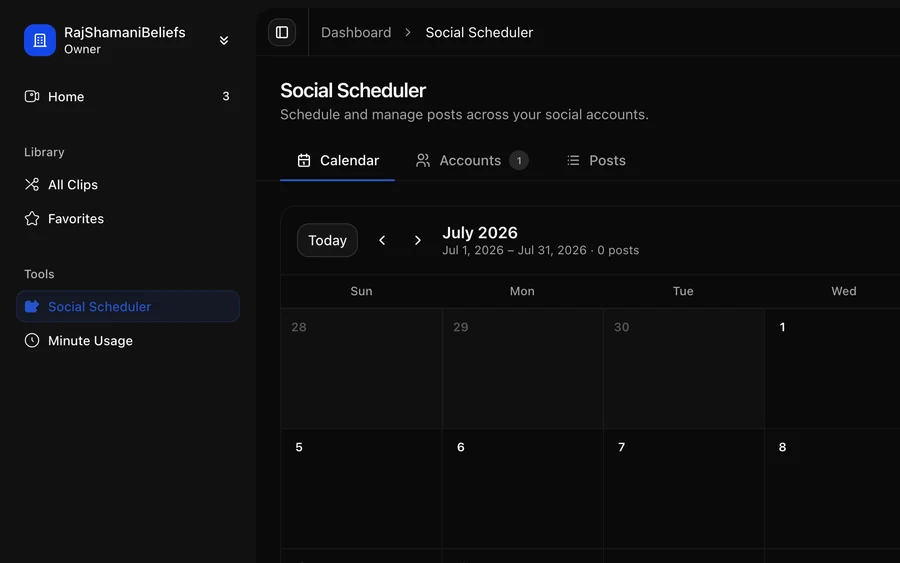Jump to Today in calendar

click(327, 240)
